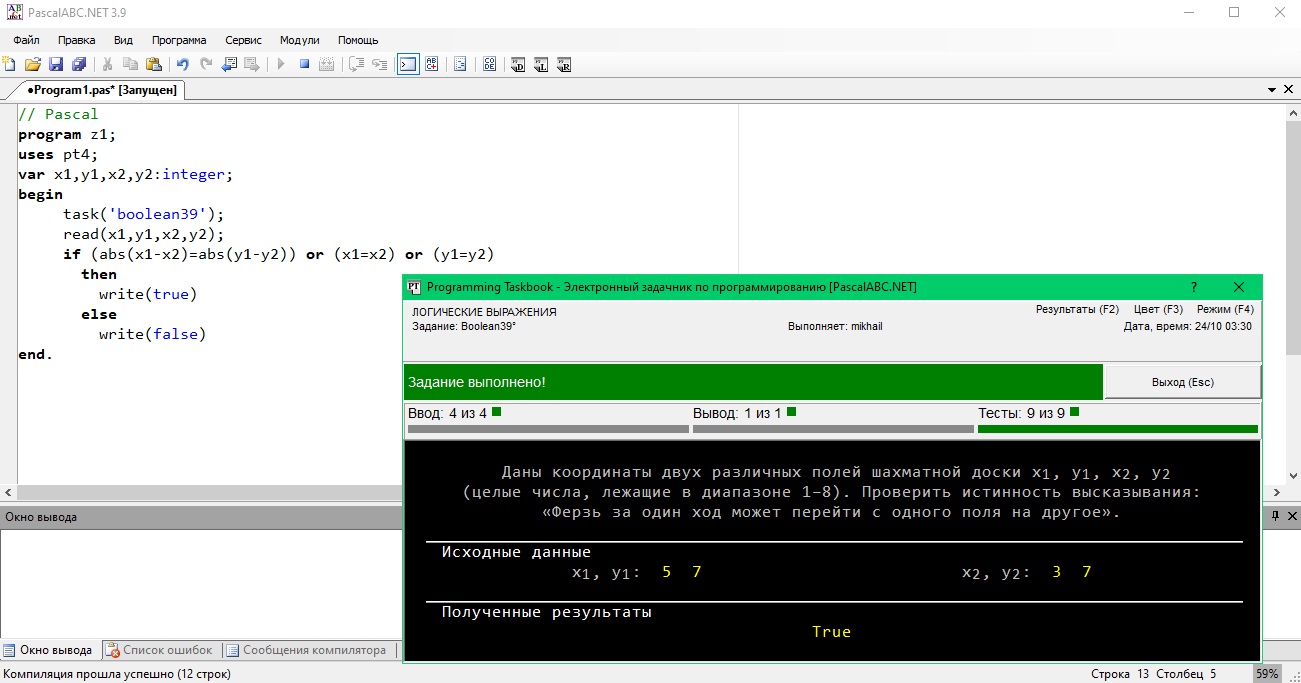Click the New file toolbar icon

click(10, 65)
